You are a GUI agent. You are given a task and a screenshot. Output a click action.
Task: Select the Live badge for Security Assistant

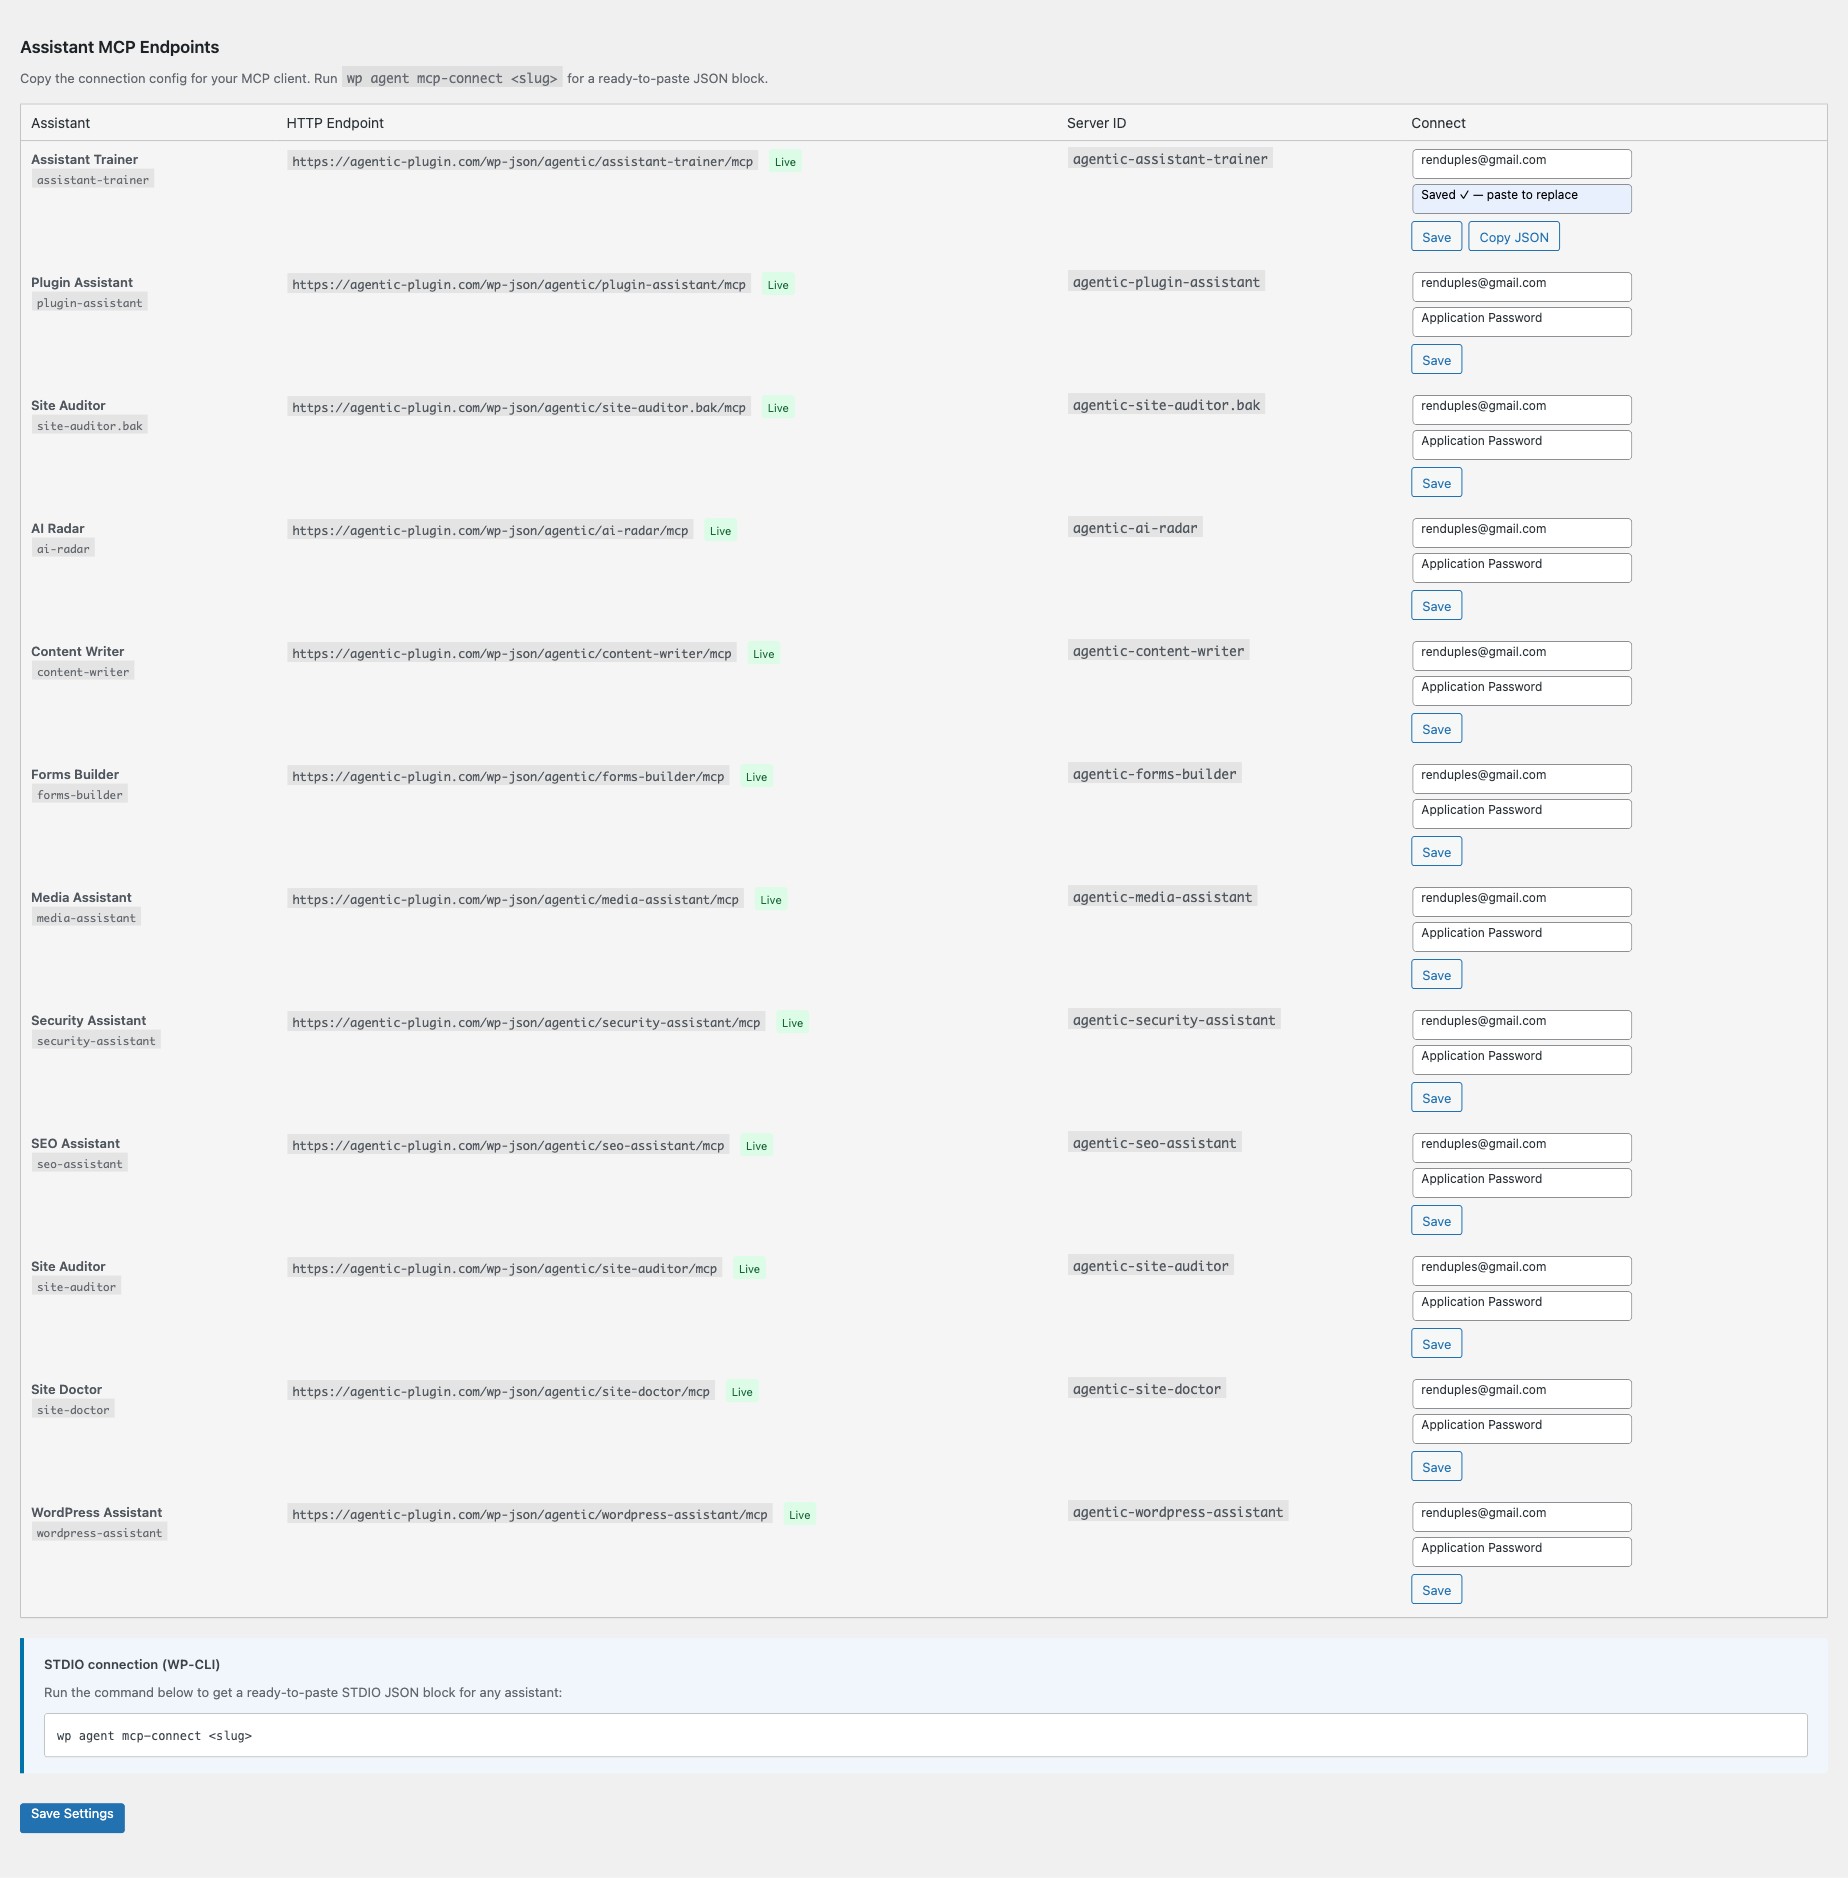[793, 1022]
